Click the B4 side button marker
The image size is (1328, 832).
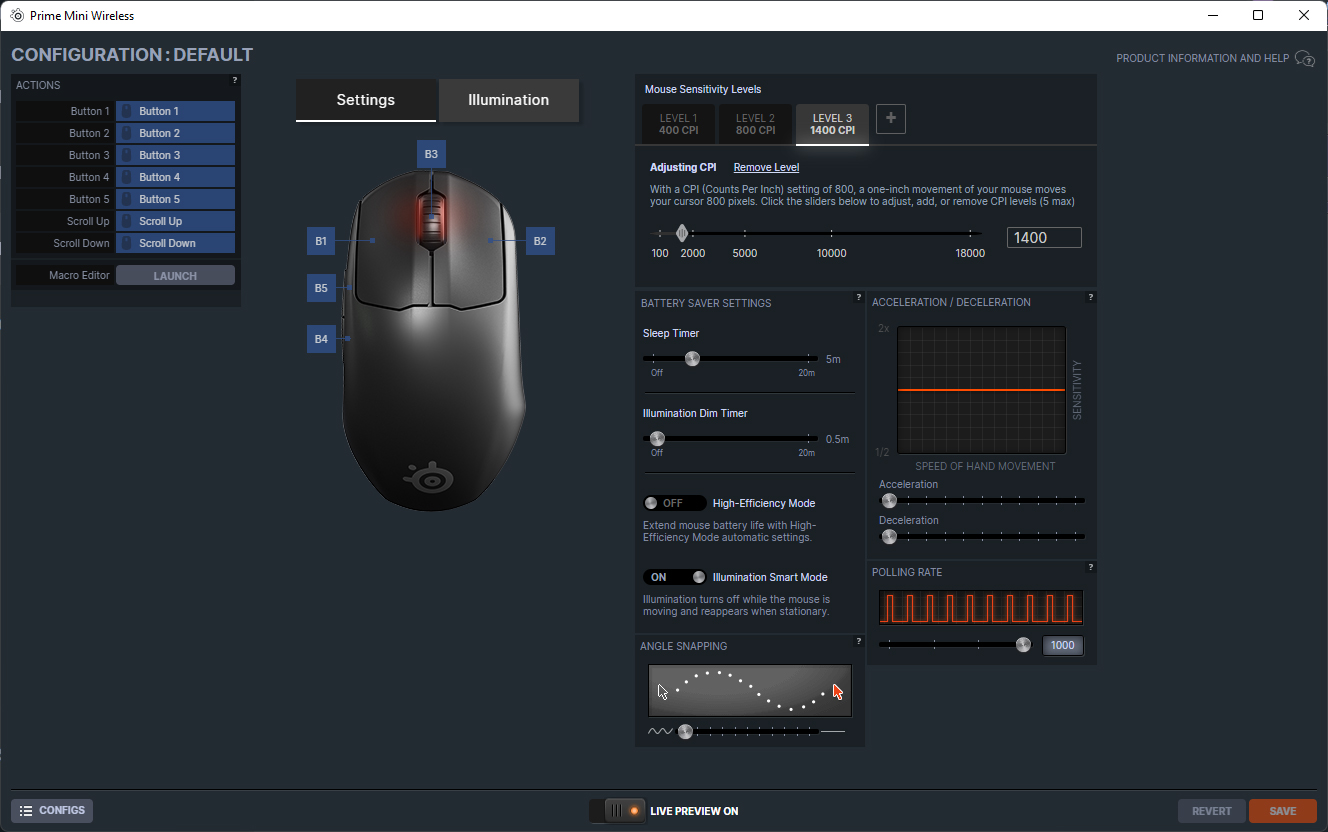(x=321, y=339)
